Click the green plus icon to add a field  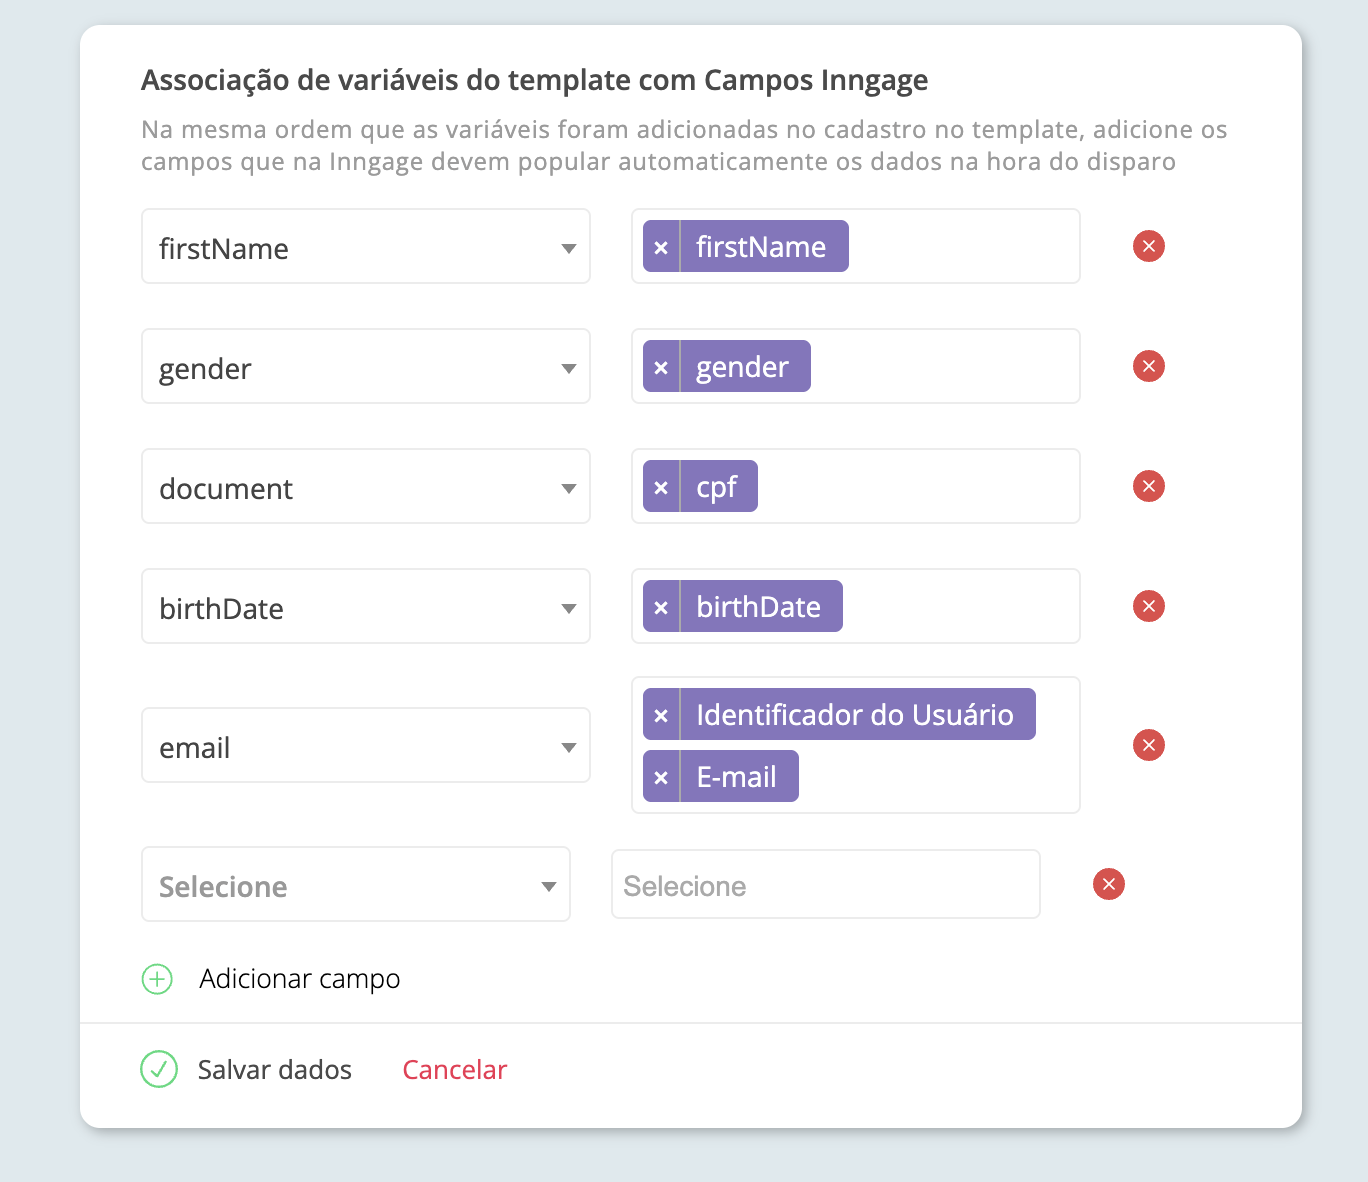click(x=157, y=979)
